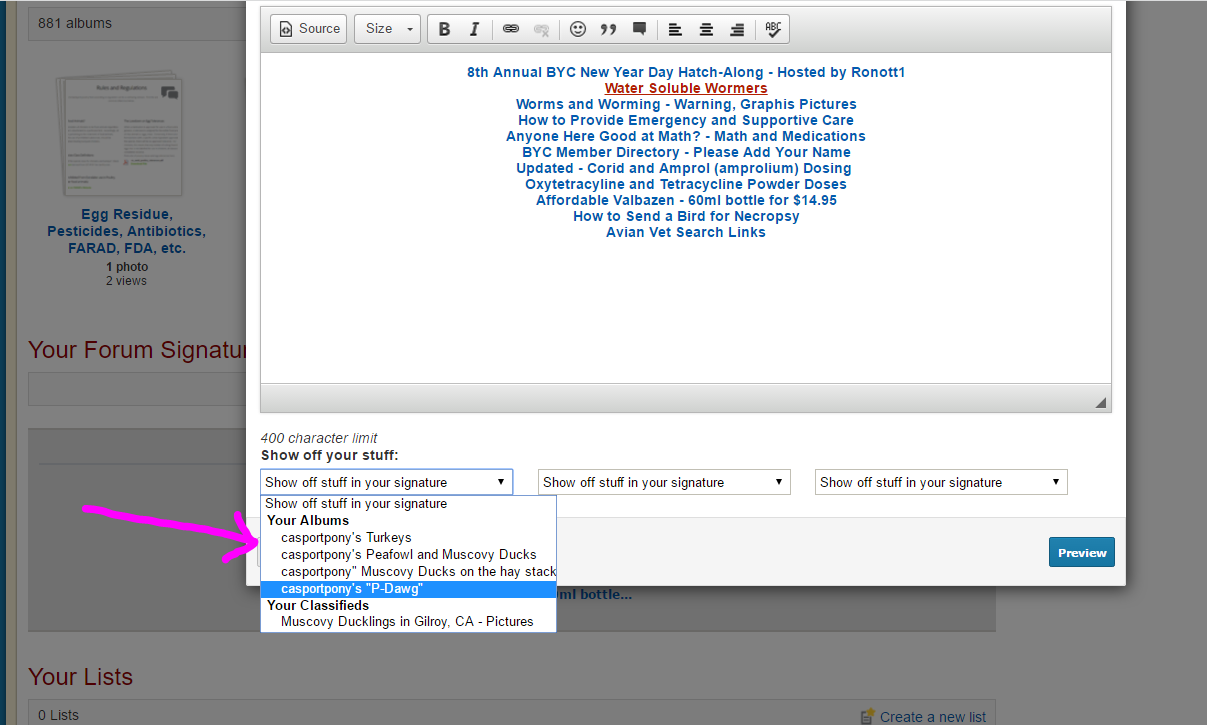The height and width of the screenshot is (725, 1207).
Task: Select casportpony's Turkeys album option
Action: [x=346, y=537]
